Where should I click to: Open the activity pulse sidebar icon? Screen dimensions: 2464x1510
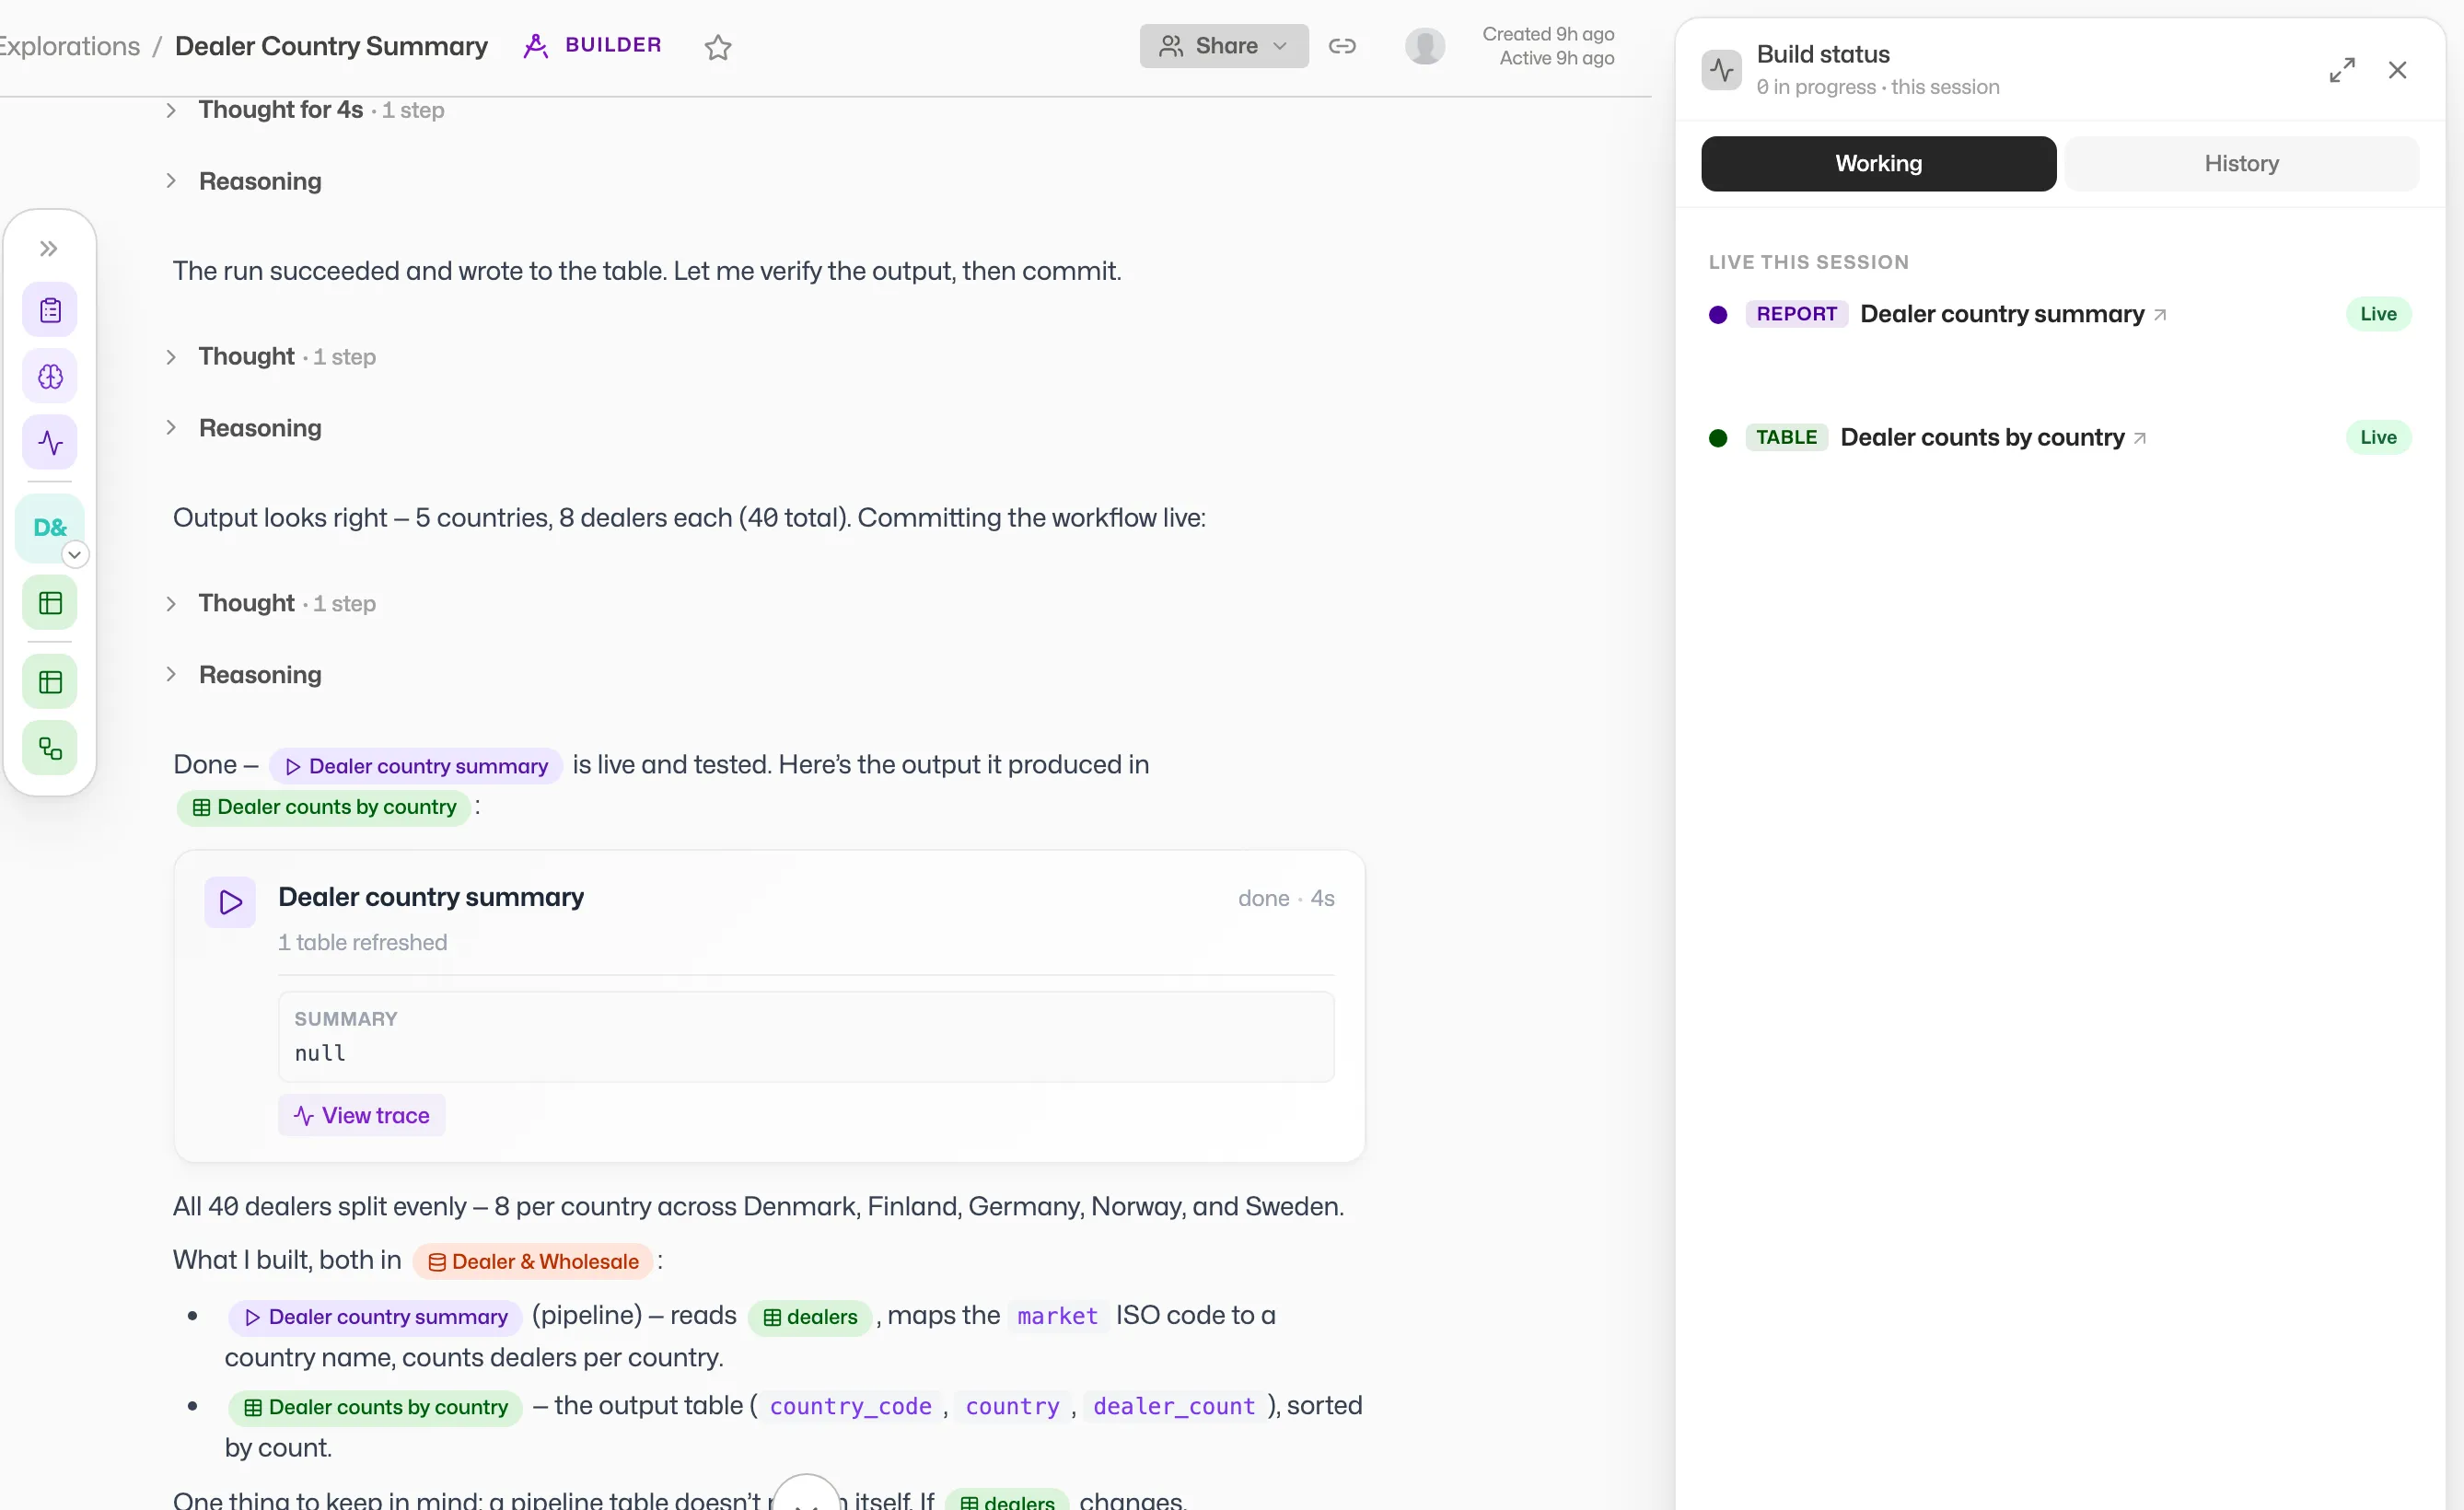(50, 442)
